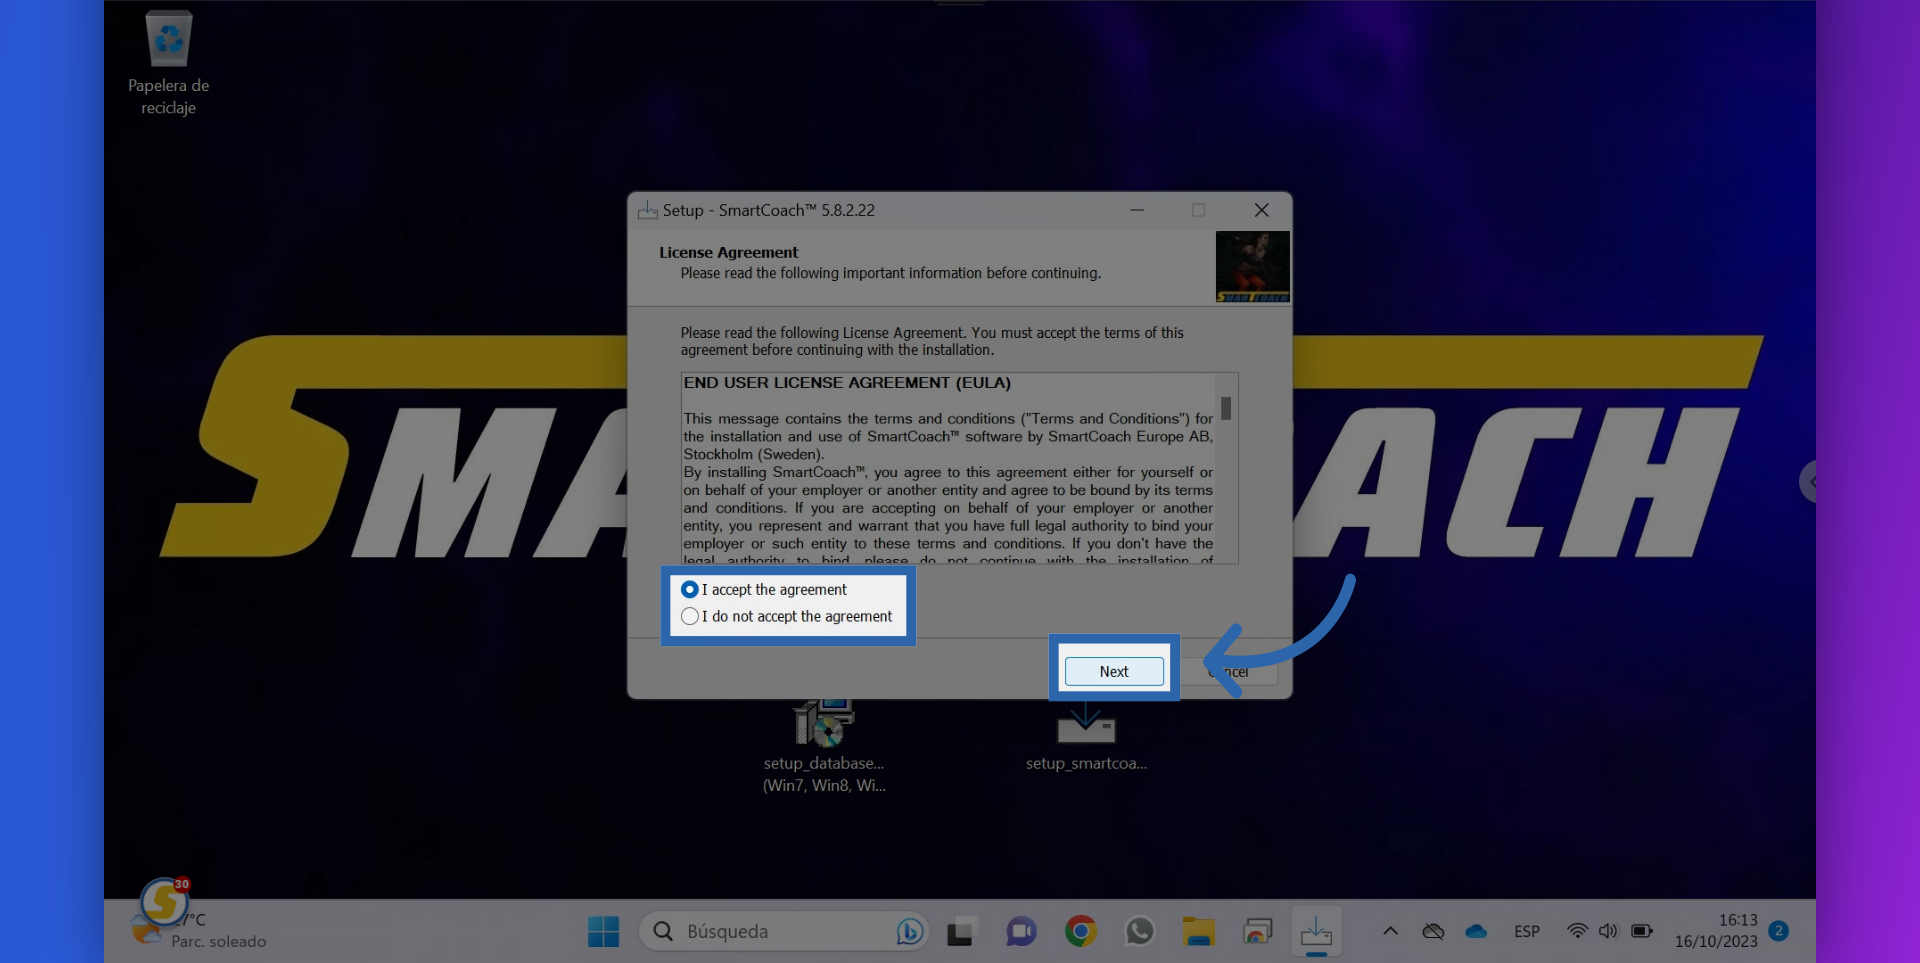
Task: Click the SmartCoach logo thumbnail in Setup header
Action: pyautogui.click(x=1252, y=267)
